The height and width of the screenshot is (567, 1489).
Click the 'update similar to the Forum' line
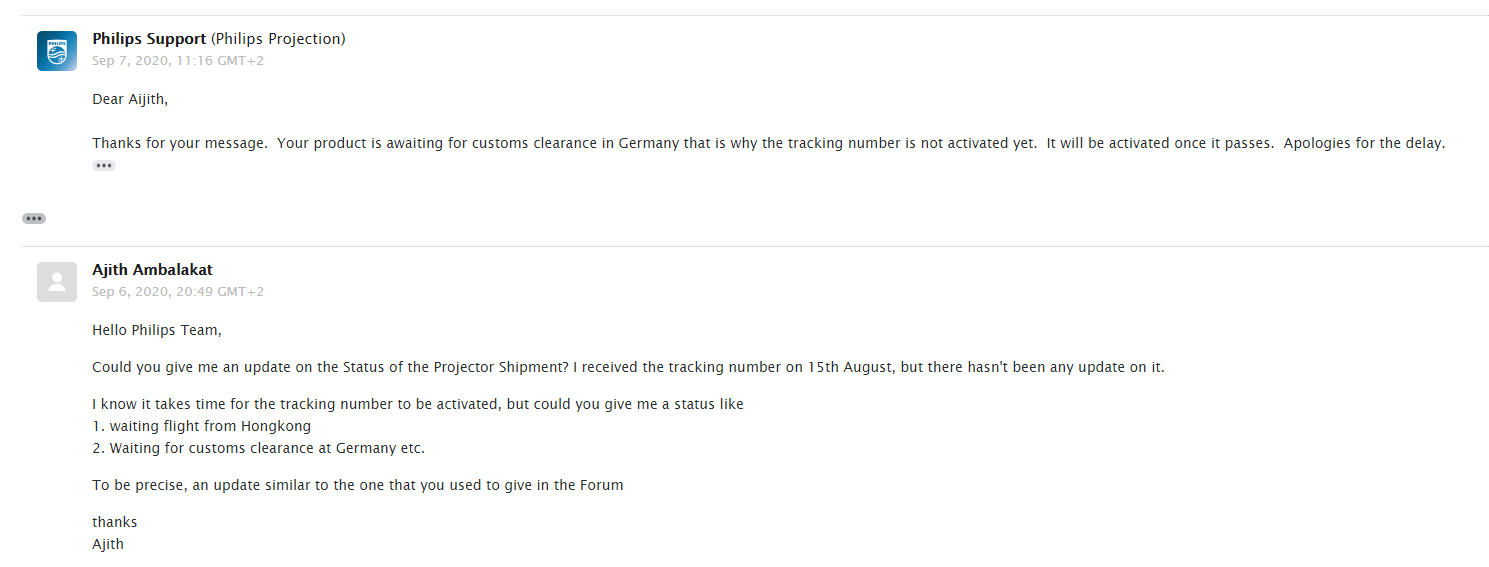(x=358, y=485)
